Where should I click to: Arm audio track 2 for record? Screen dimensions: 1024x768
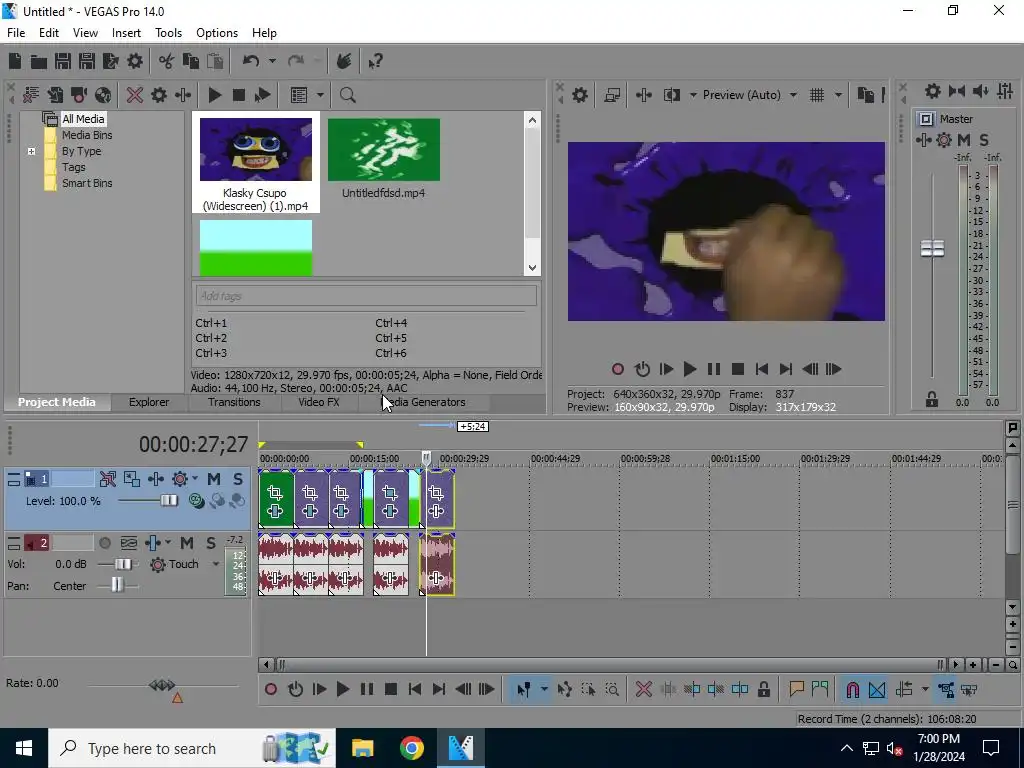[x=104, y=543]
